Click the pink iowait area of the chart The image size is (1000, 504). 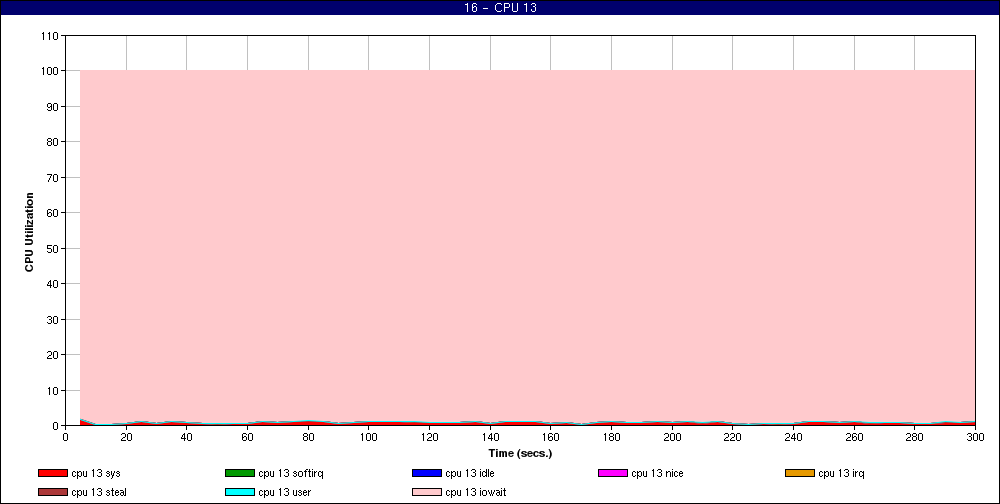coord(527,246)
